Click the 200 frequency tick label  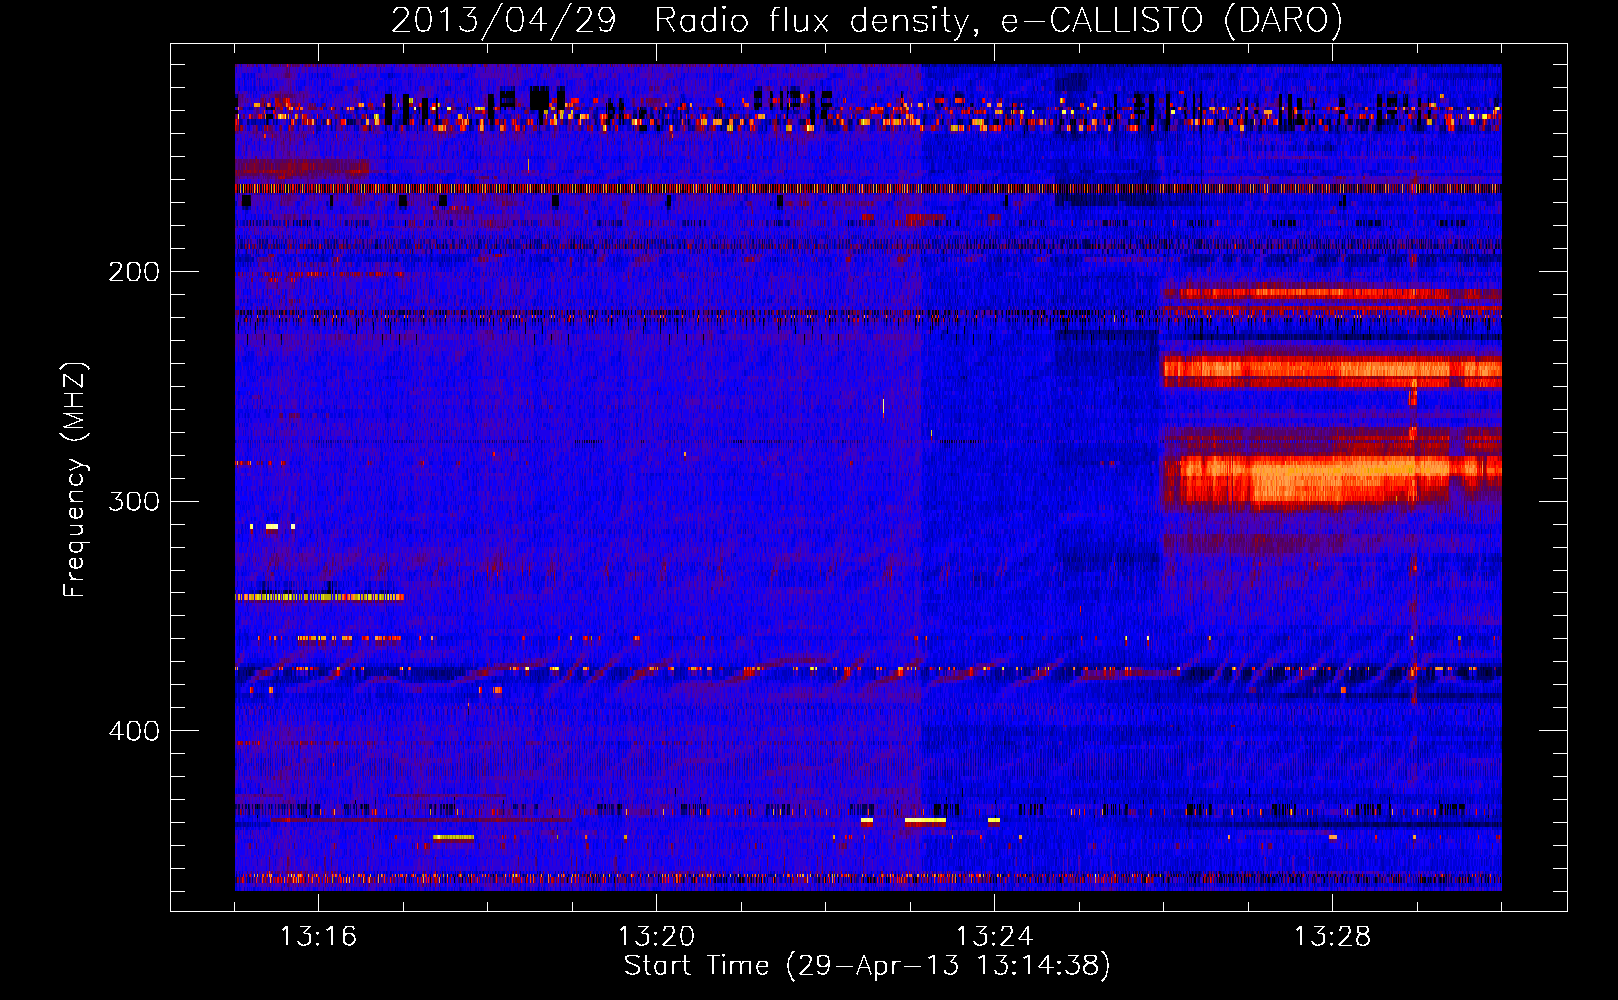134,272
